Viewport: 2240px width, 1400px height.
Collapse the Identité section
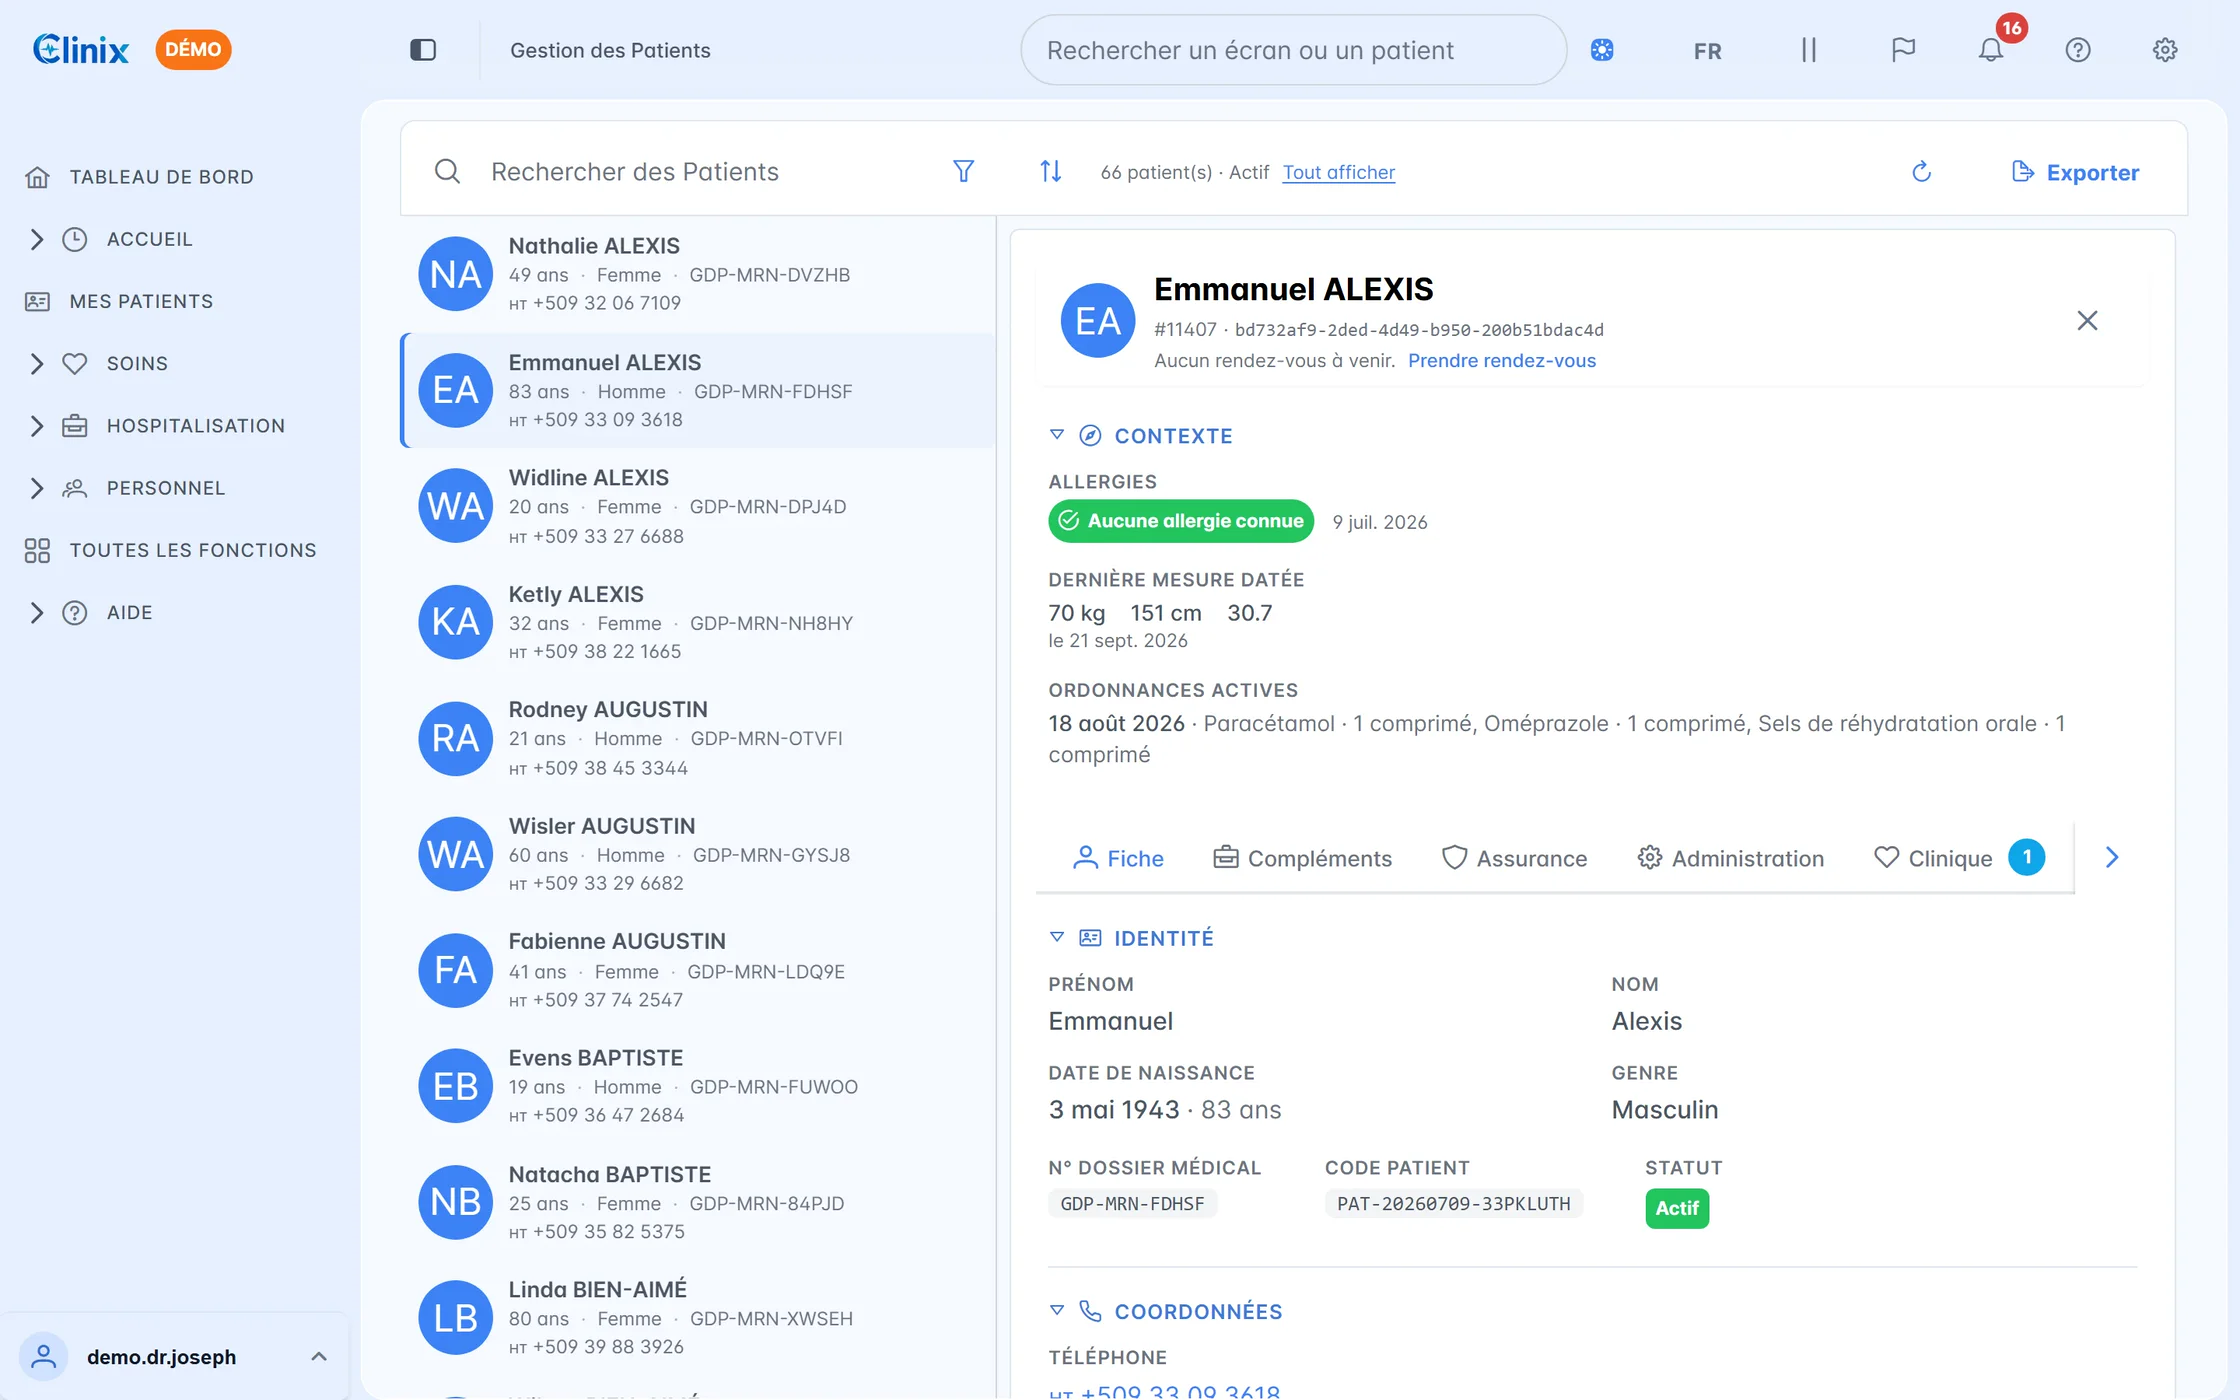[1057, 937]
